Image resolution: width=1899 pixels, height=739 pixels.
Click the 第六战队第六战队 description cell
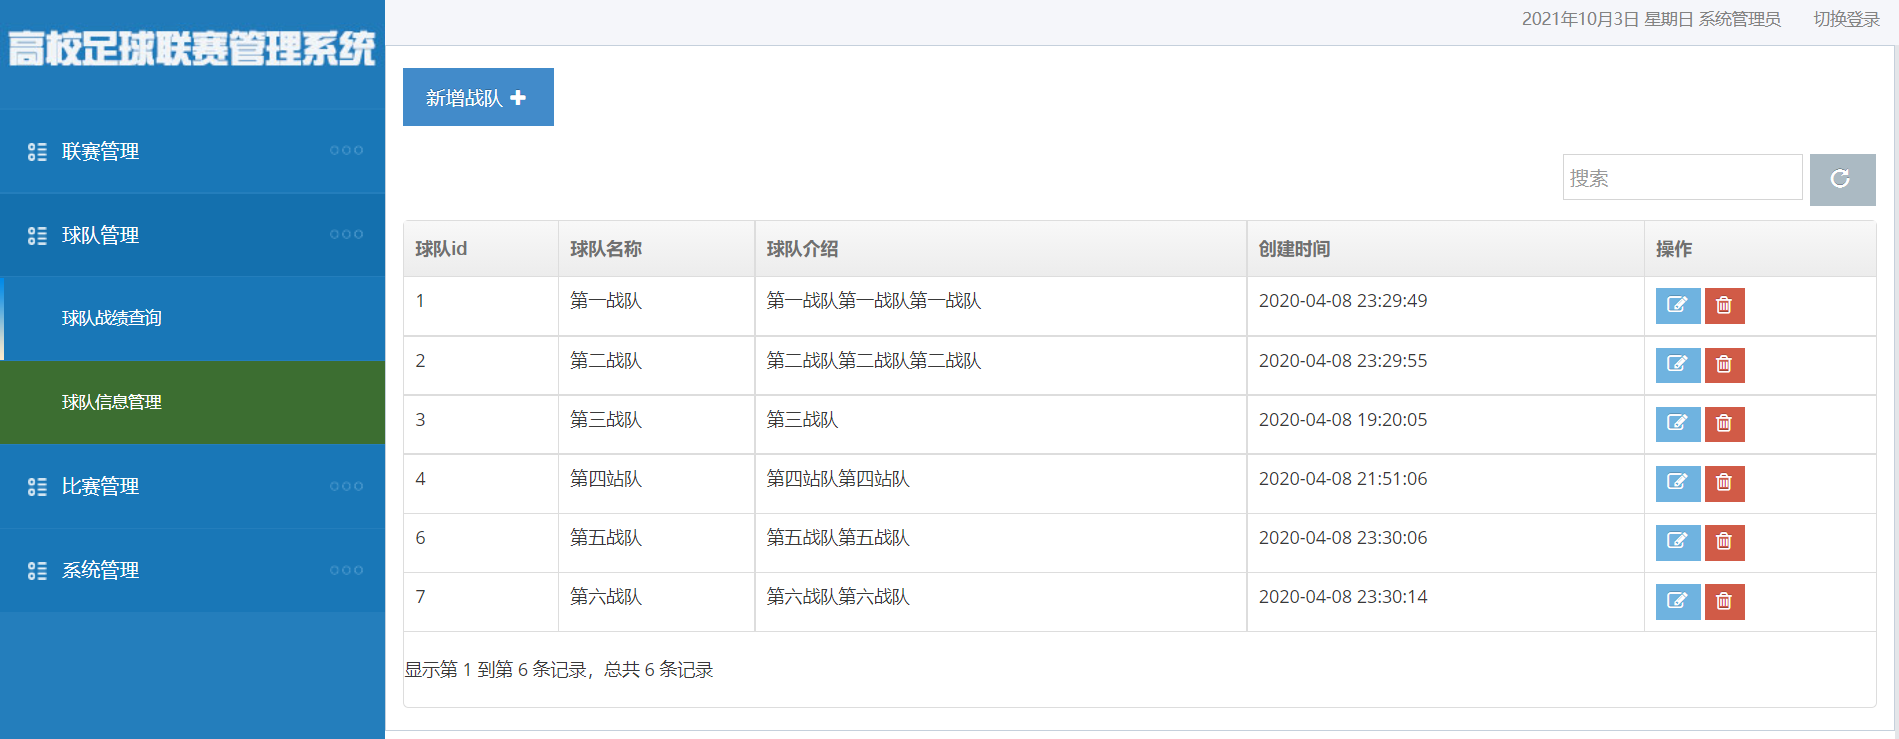click(x=1000, y=601)
